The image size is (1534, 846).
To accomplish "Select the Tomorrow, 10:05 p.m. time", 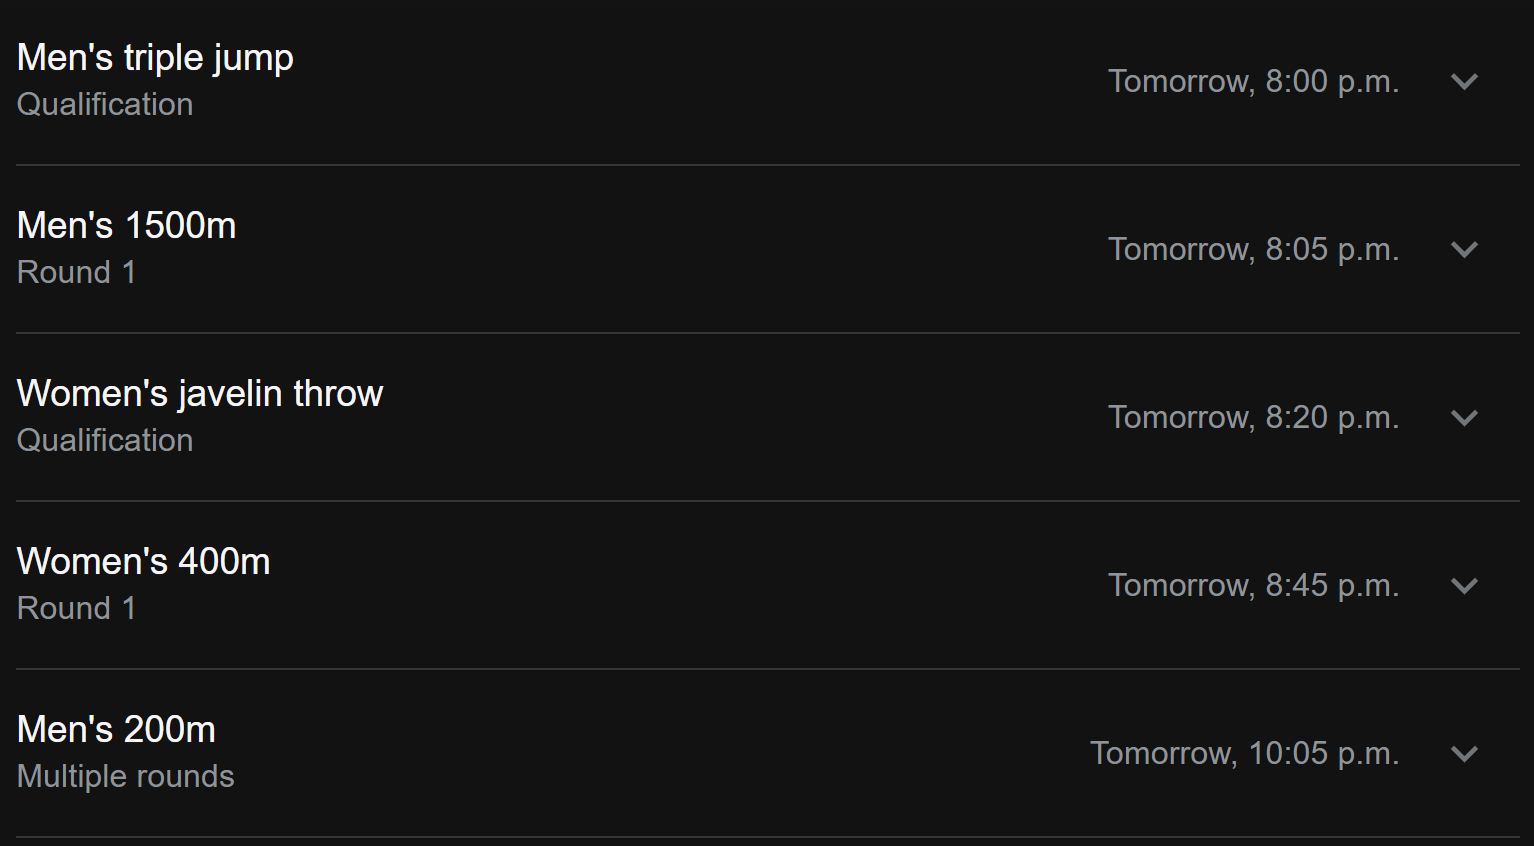I will (x=1244, y=753).
